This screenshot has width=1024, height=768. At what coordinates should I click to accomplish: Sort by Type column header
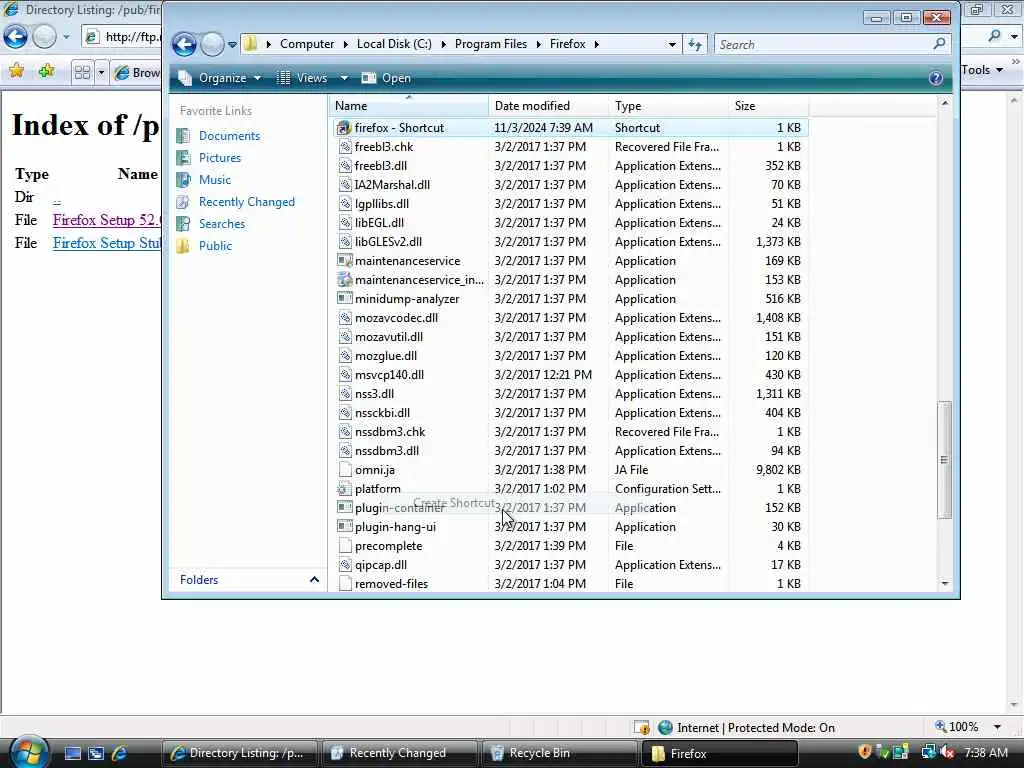pos(668,106)
